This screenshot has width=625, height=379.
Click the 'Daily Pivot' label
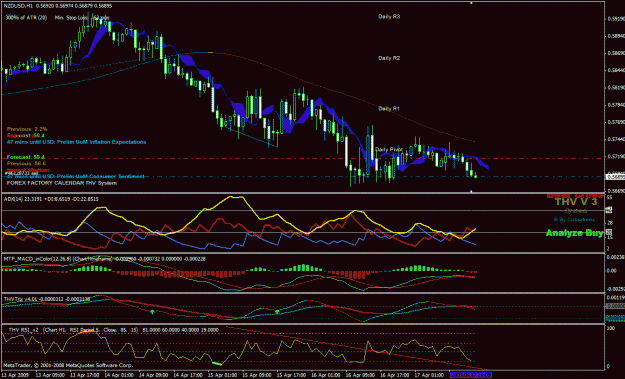[389, 149]
